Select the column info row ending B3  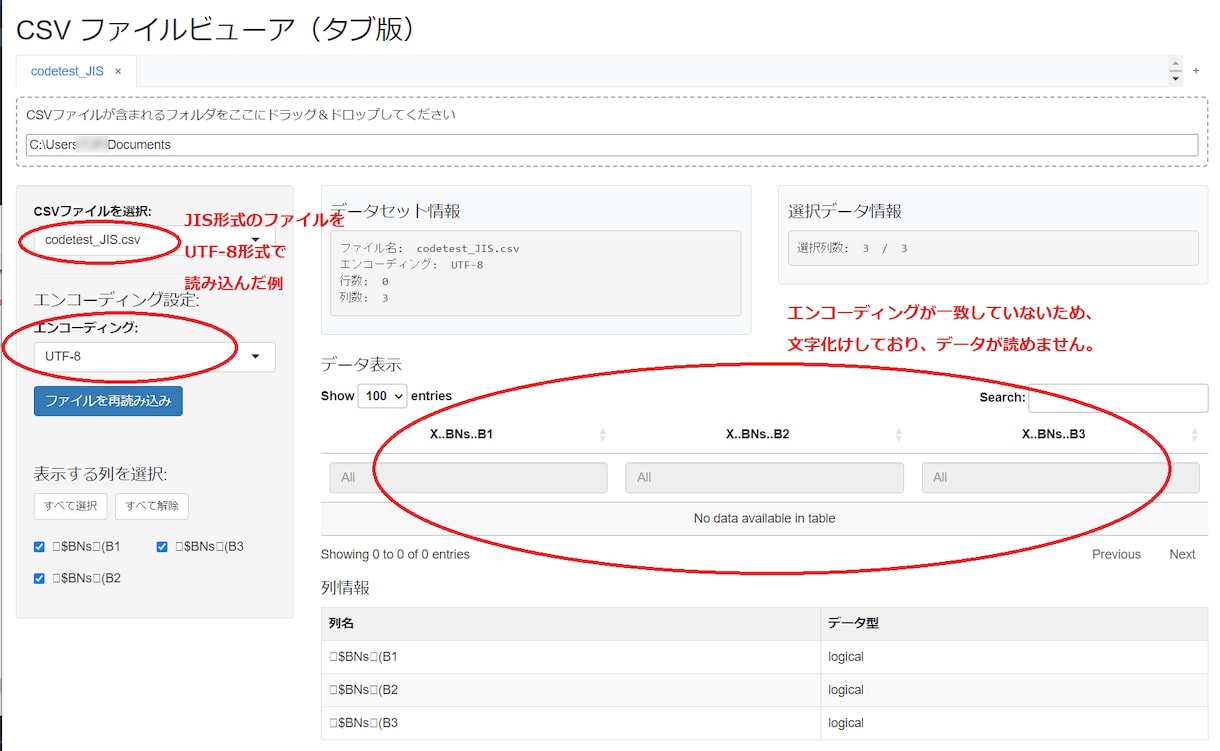[764, 723]
